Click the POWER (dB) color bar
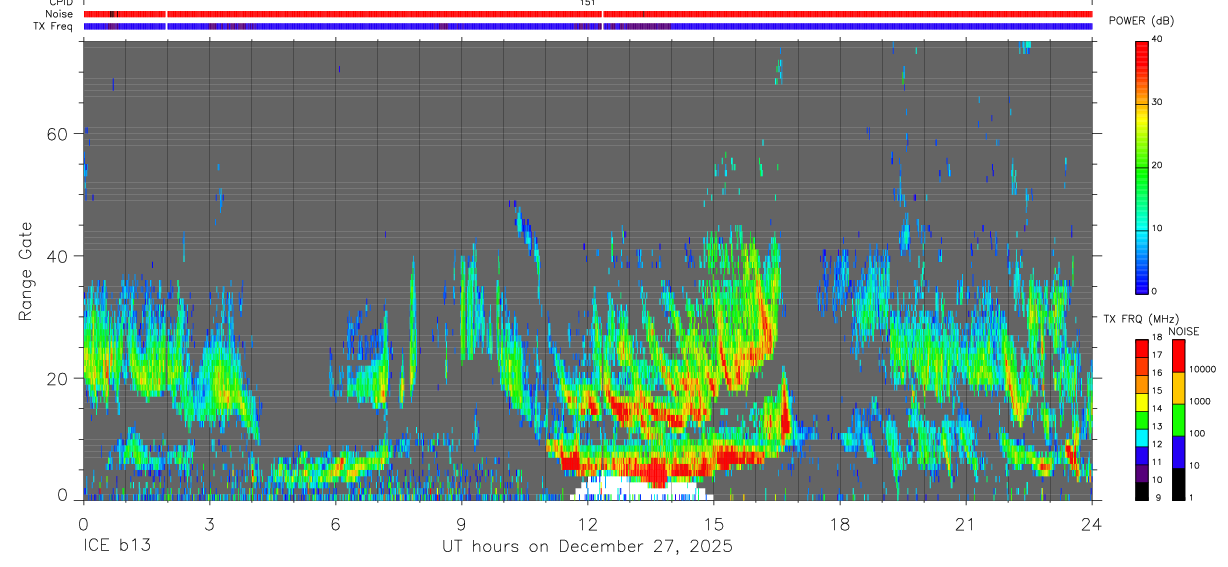 coord(1142,166)
